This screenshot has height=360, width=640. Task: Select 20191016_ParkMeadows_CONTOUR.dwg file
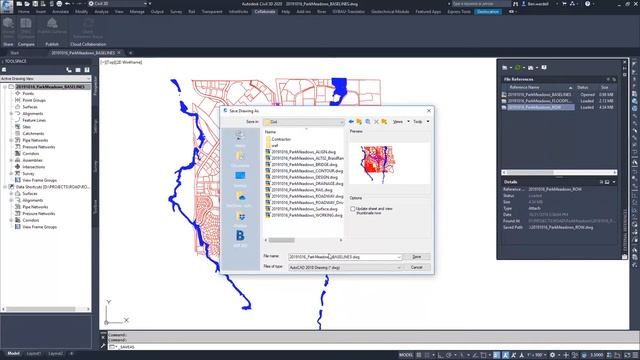tap(304, 171)
